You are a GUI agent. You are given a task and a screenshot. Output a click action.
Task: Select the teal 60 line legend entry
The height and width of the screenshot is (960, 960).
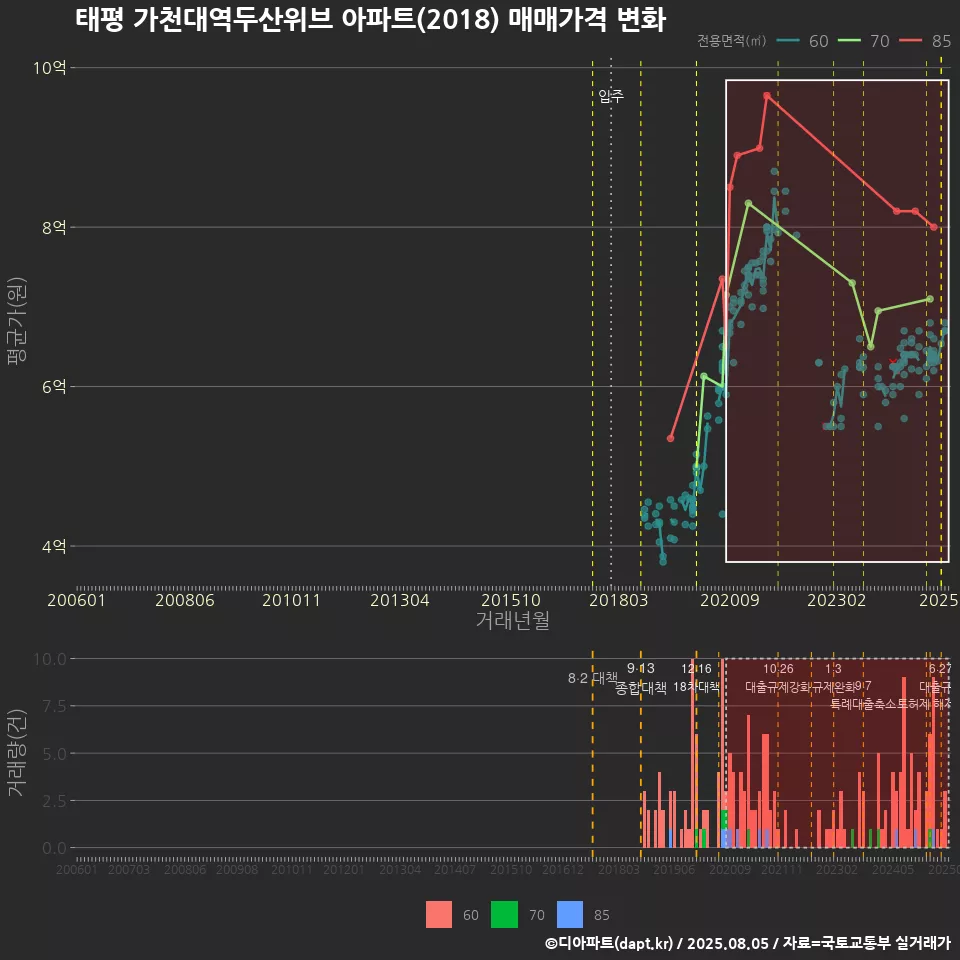(803, 41)
